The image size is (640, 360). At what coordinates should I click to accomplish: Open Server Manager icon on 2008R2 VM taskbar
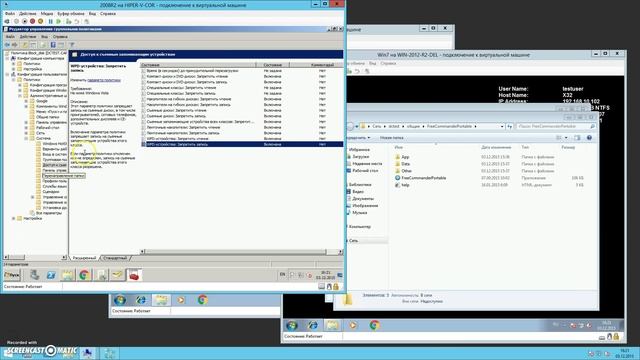35,275
